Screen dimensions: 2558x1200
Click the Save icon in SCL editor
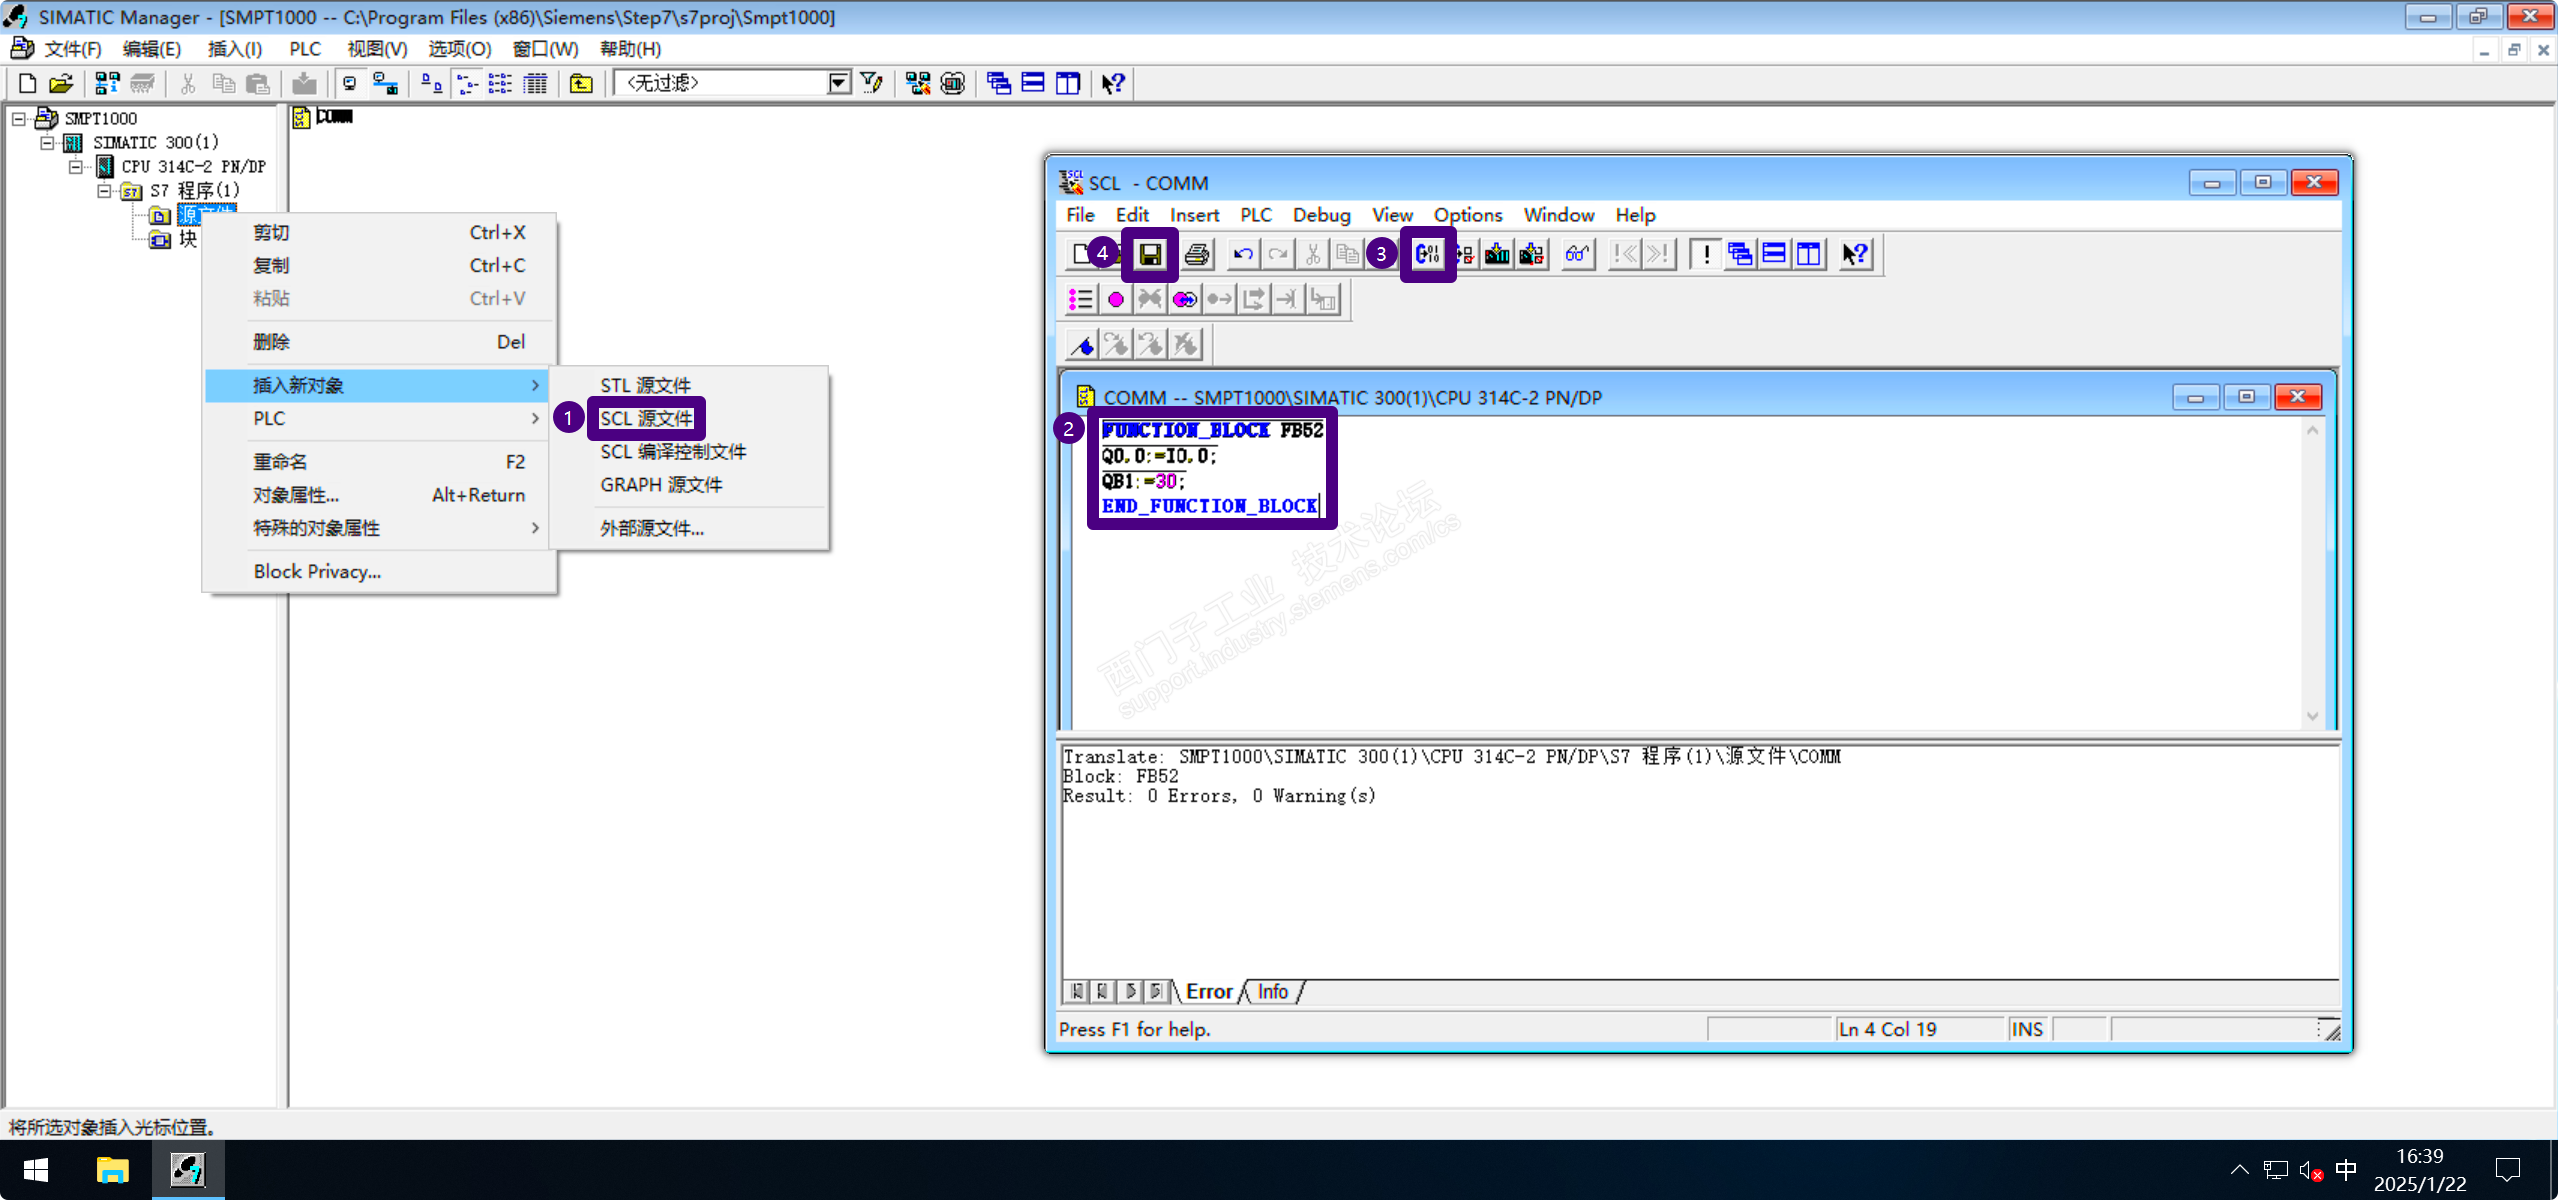(x=1150, y=254)
